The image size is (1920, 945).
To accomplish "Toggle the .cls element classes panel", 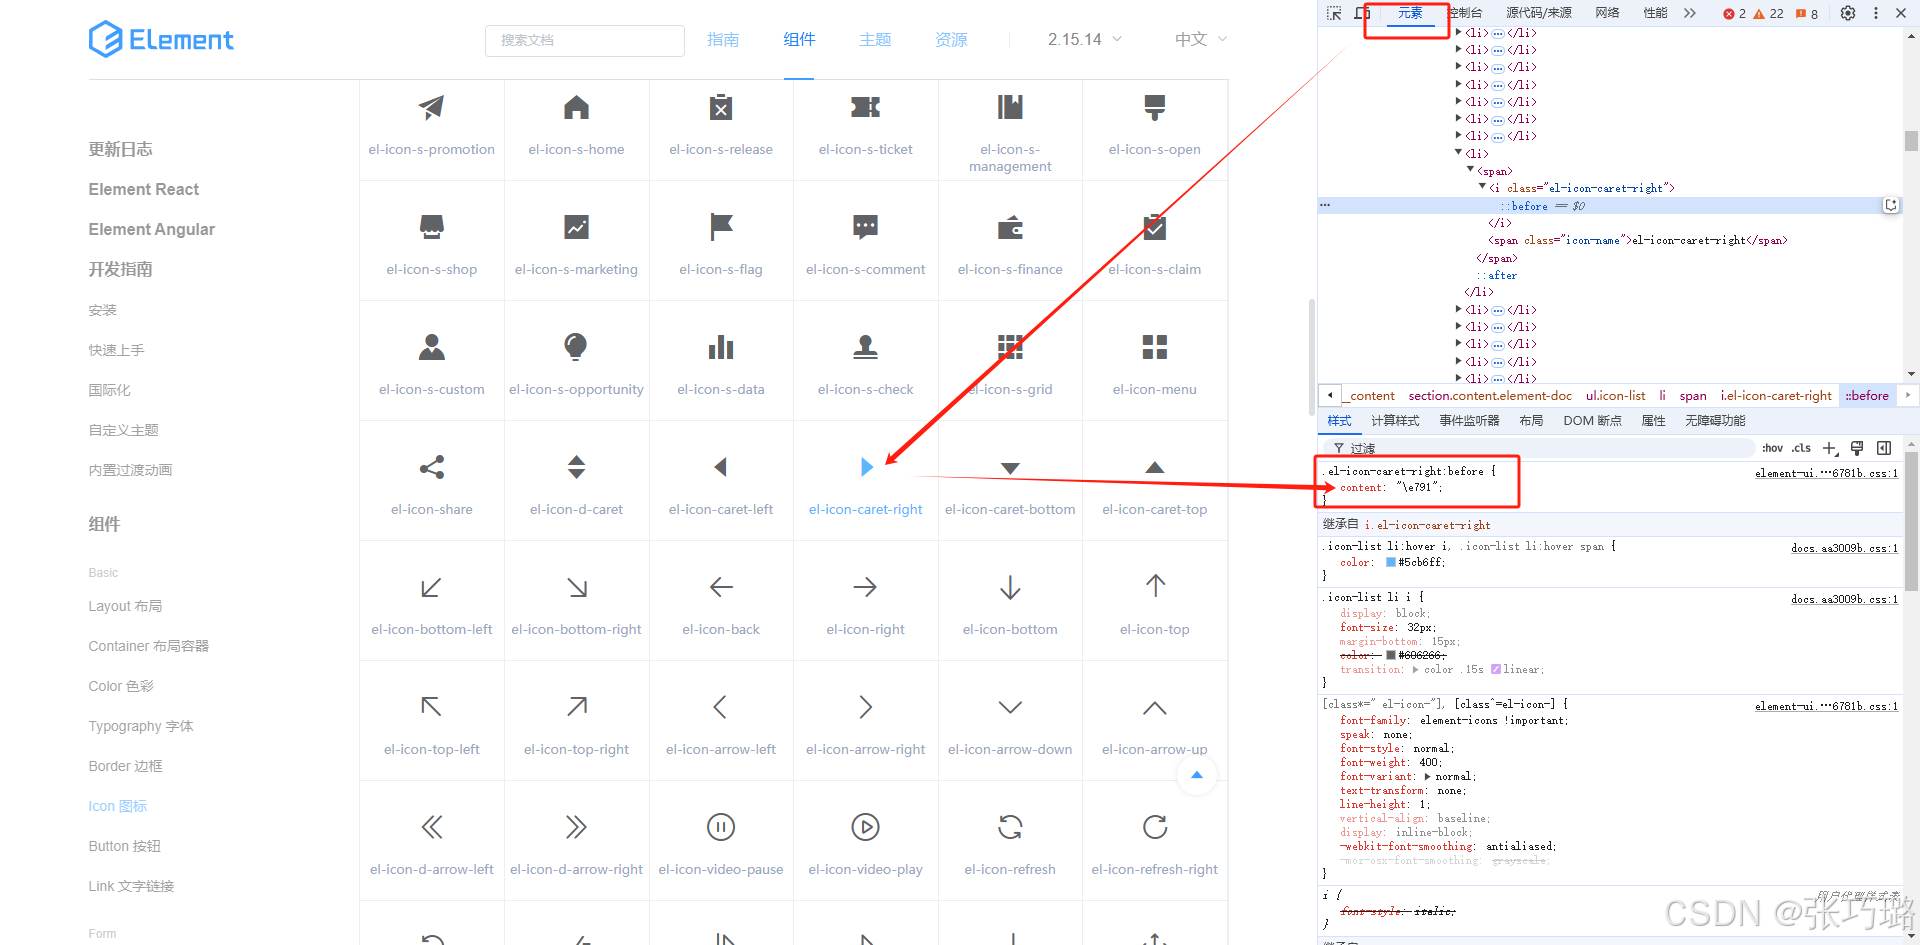I will click(1801, 448).
